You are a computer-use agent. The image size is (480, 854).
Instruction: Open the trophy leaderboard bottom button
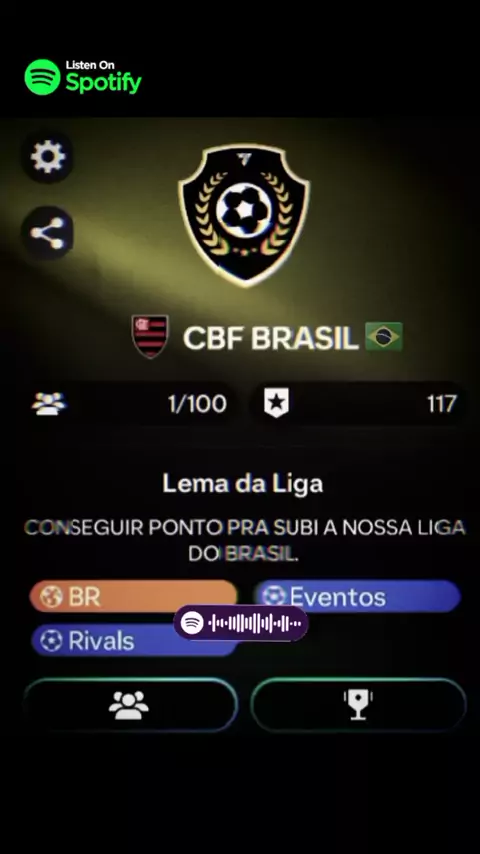tap(359, 705)
